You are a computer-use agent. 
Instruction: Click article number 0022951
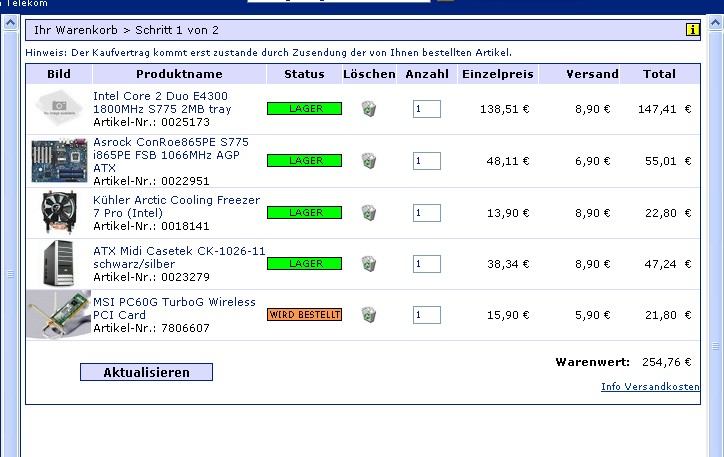click(185, 181)
